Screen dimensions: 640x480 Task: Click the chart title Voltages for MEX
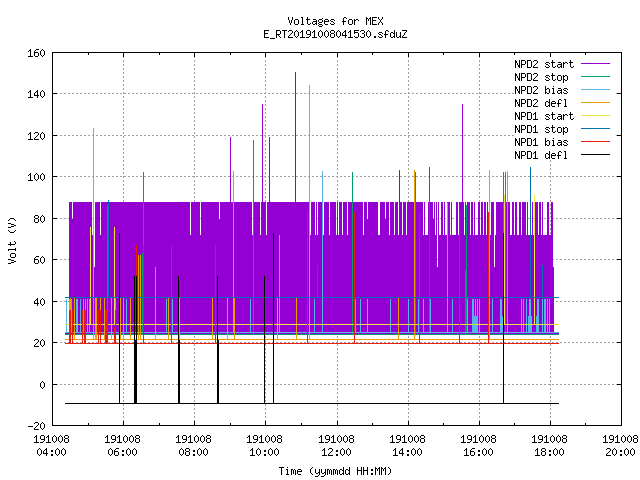[x=336, y=21]
